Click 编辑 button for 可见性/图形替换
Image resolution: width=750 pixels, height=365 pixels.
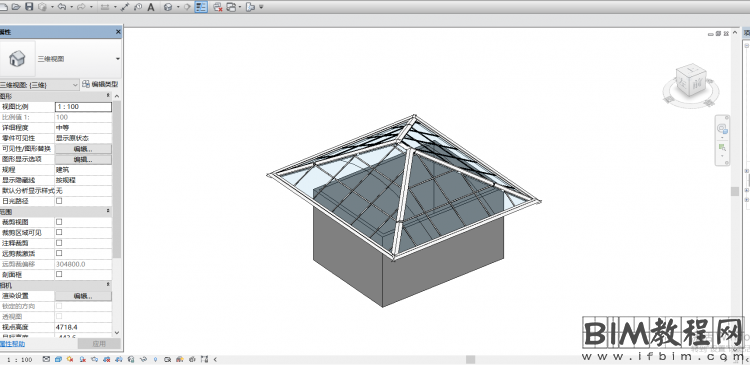[83, 149]
